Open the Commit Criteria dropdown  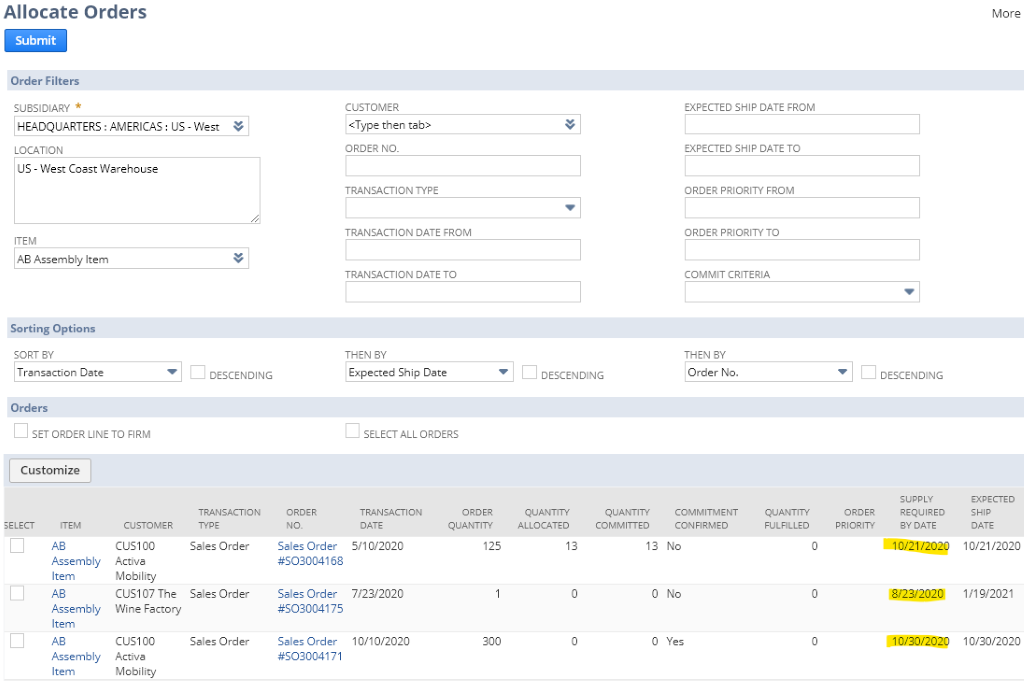click(x=908, y=292)
